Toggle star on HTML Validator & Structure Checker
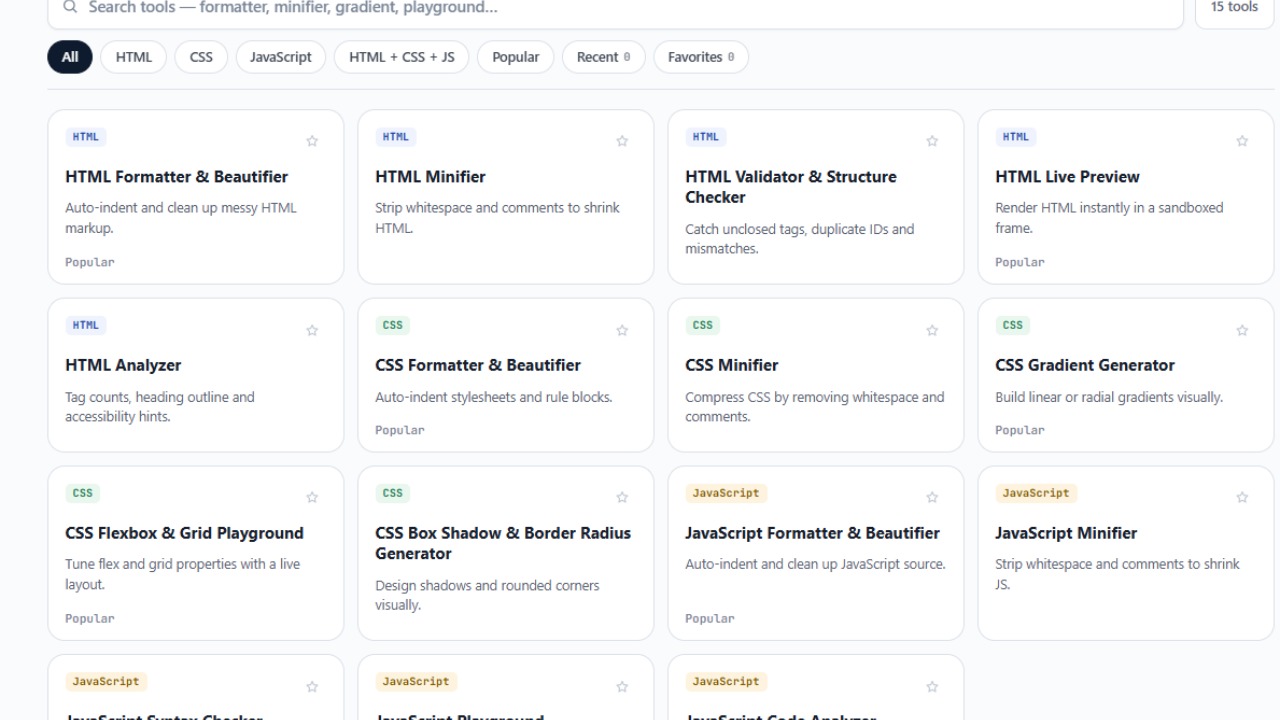This screenshot has width=1280, height=720. coord(932,141)
